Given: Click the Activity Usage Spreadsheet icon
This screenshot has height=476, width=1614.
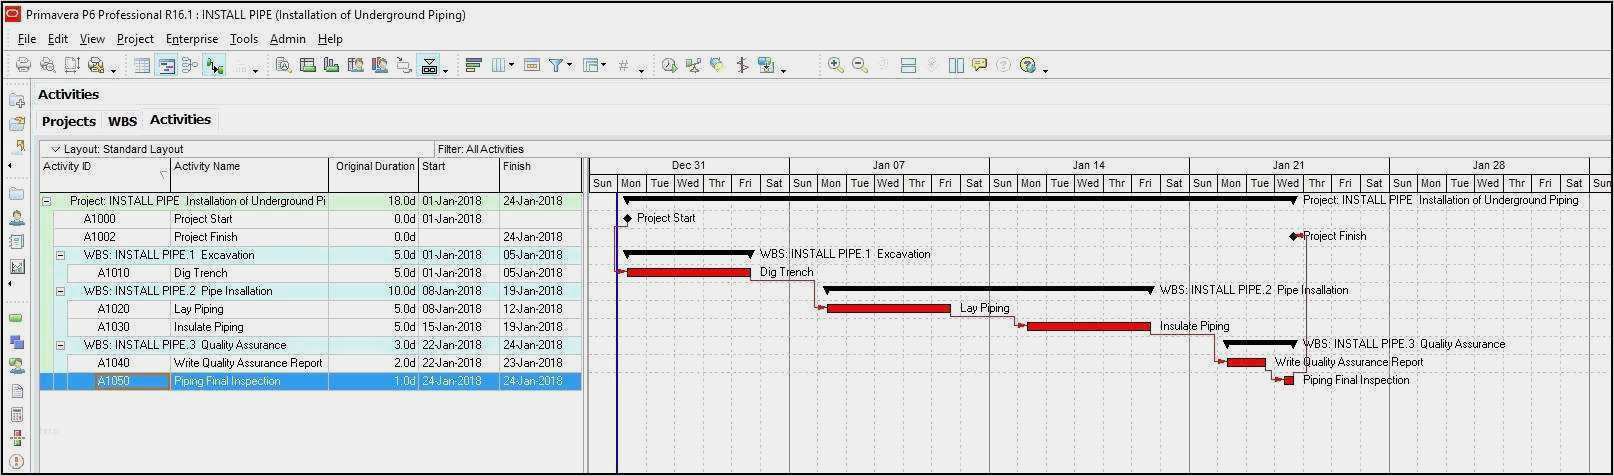Looking at the screenshot, I should pos(307,65).
